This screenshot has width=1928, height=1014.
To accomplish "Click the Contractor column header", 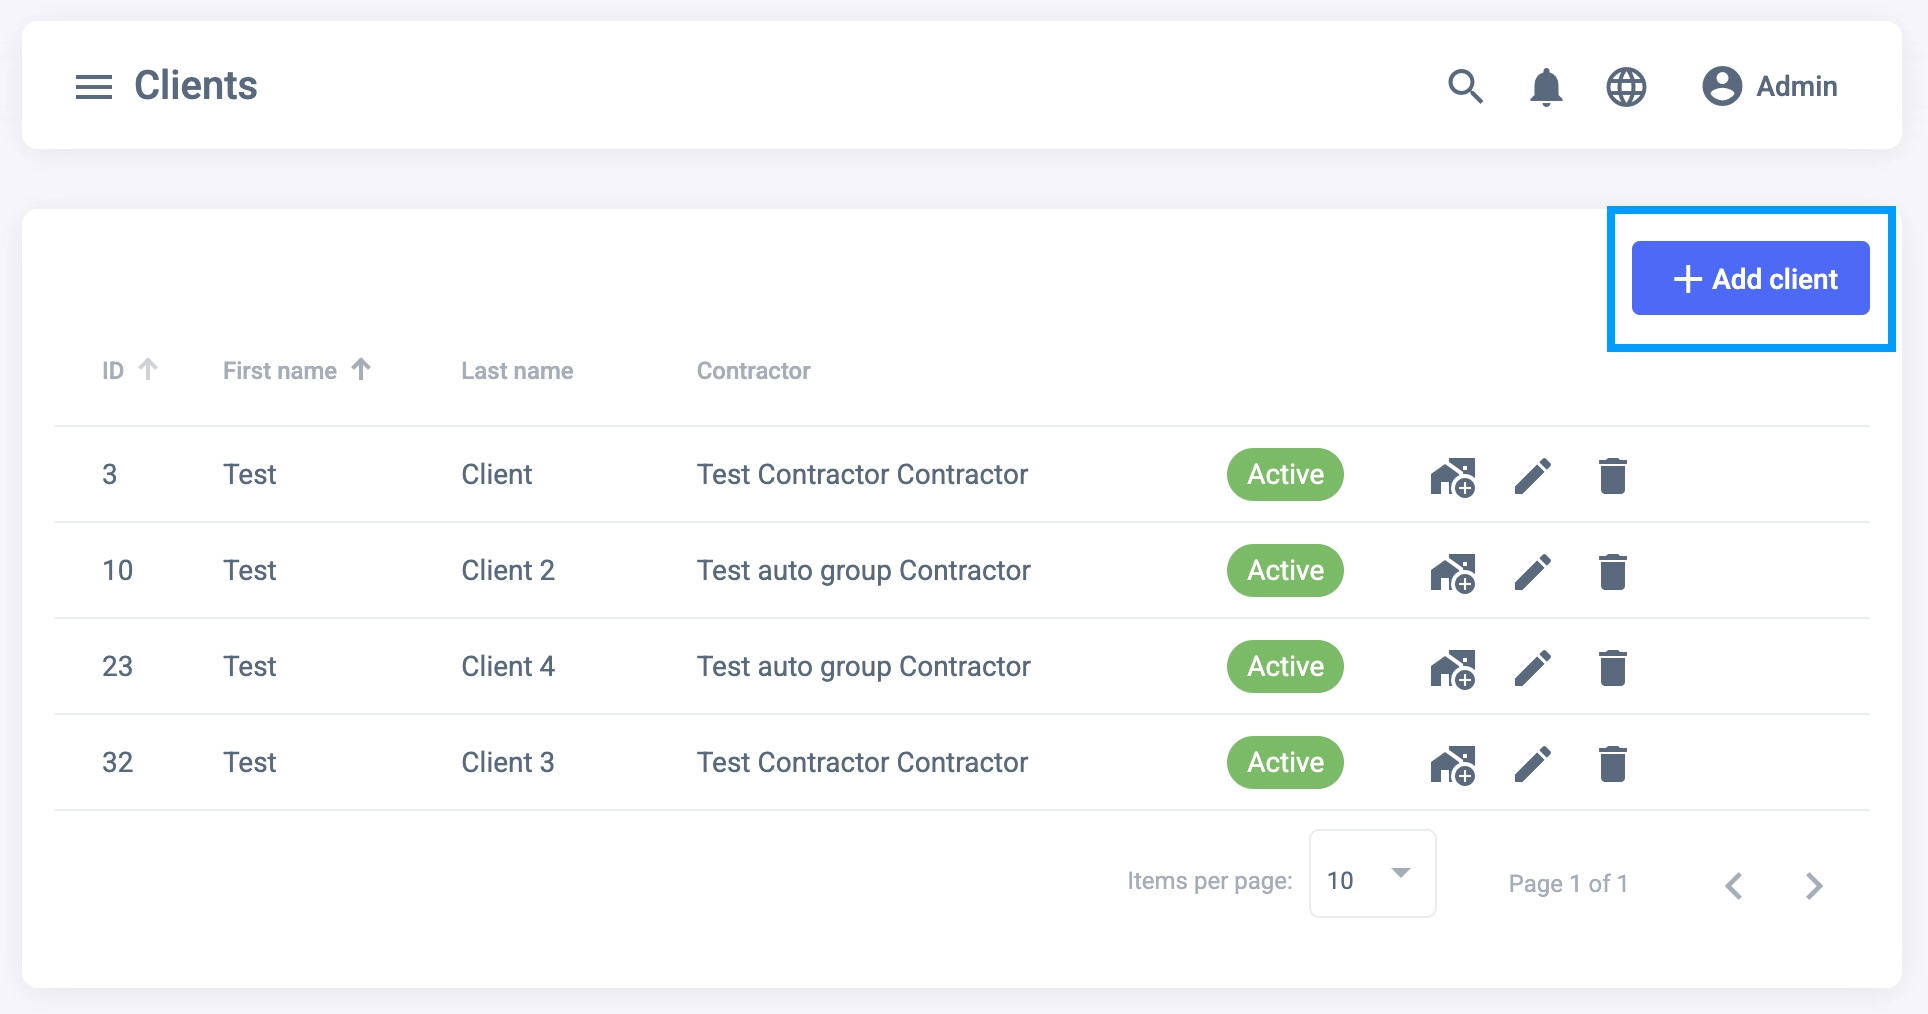I will pos(753,371).
